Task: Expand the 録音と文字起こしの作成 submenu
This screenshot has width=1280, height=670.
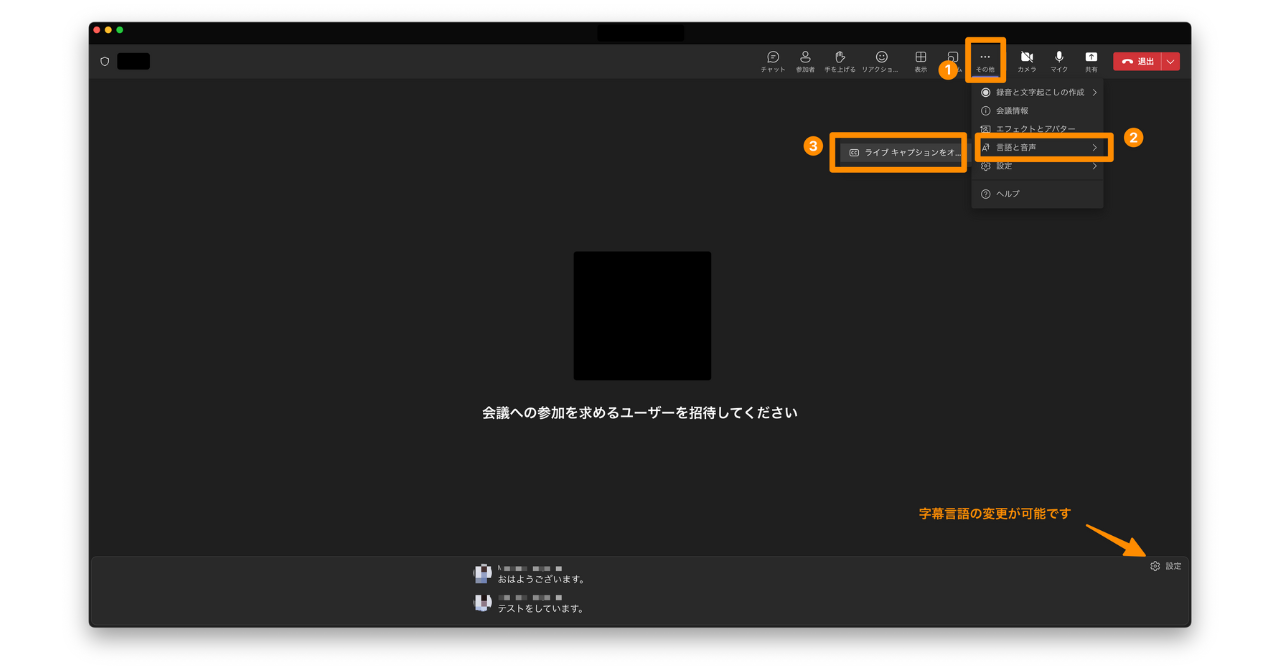Action: [x=1038, y=92]
